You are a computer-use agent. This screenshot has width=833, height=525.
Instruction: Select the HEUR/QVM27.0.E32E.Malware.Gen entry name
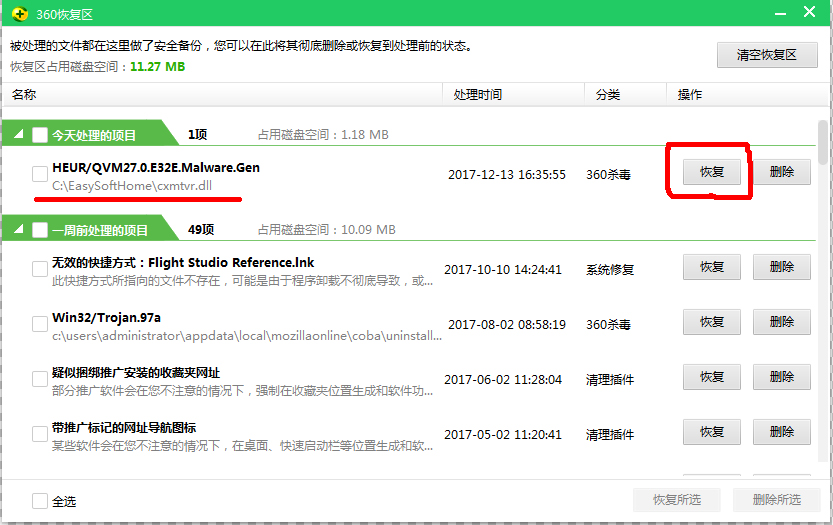156,167
